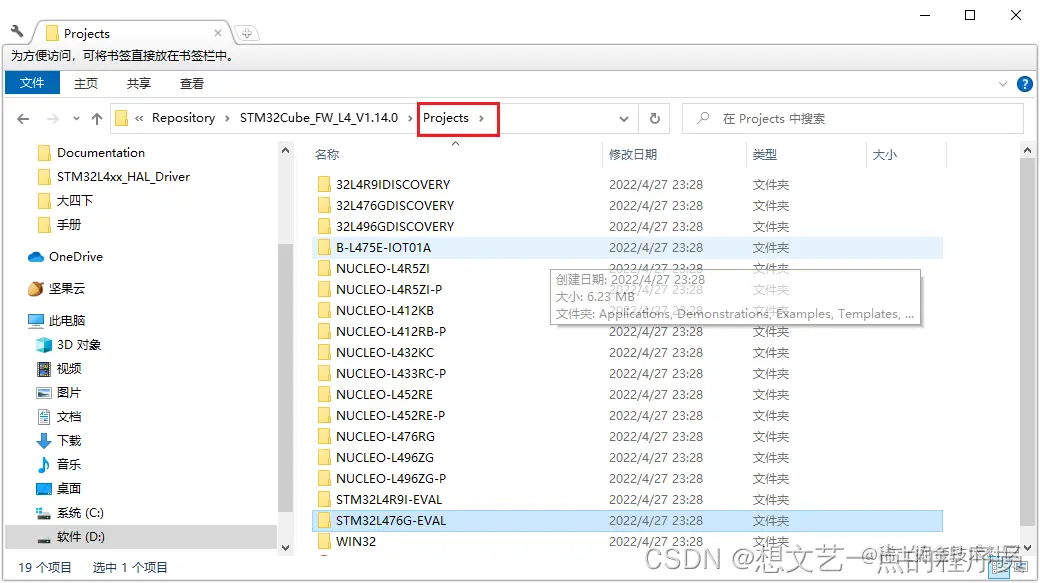1040x583 pixels.
Task: Select folder 32L4R9IDISCOVERY icon
Action: tap(324, 184)
